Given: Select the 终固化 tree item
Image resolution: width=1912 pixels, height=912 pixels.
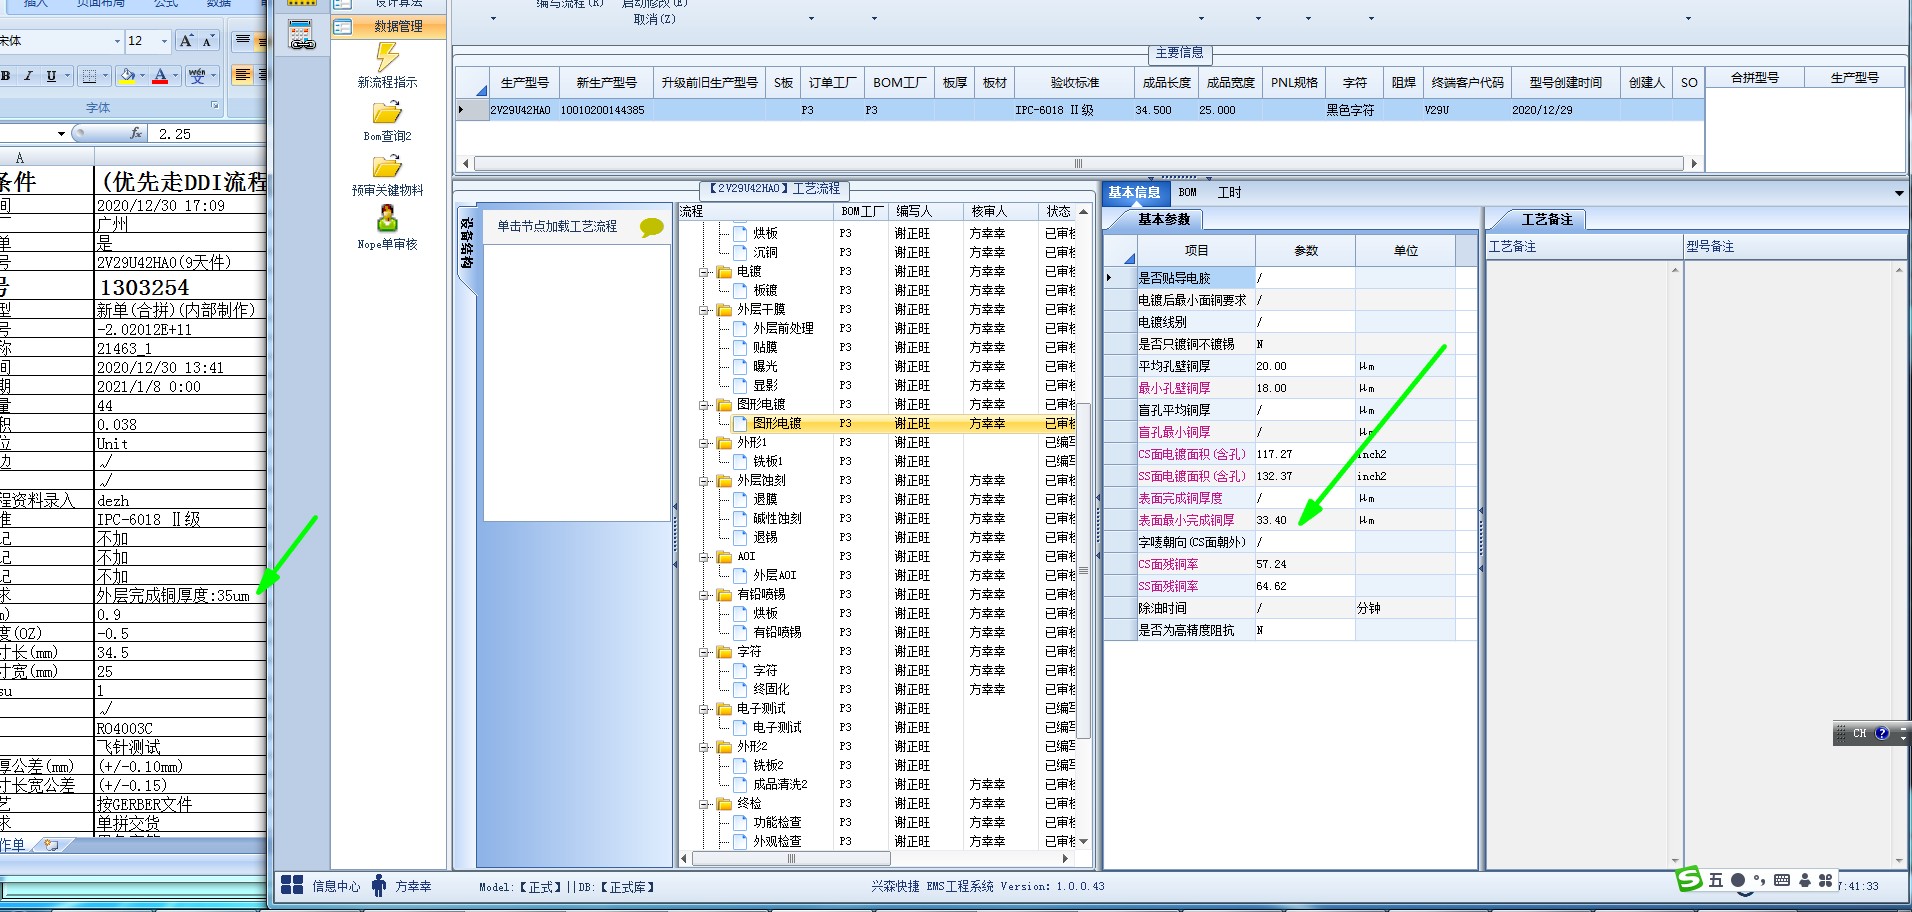Looking at the screenshot, I should tap(771, 690).
